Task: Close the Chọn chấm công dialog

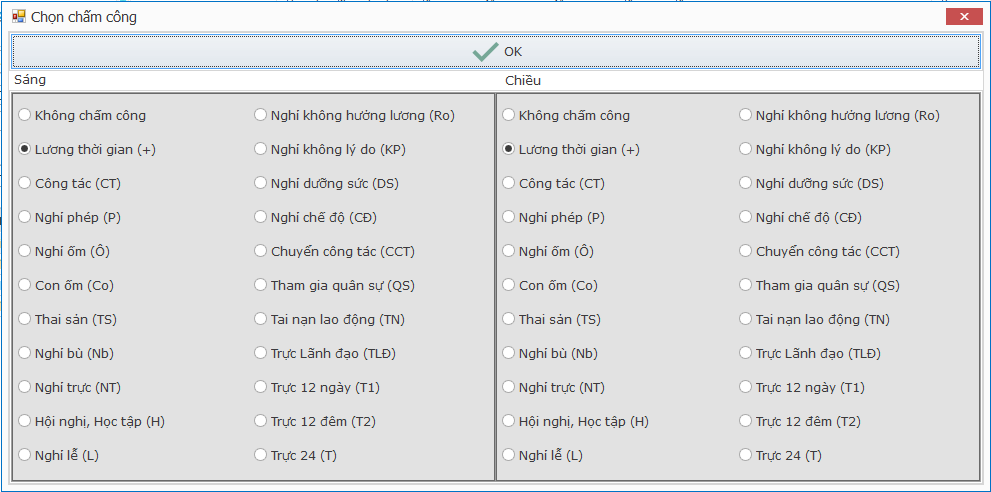Action: coord(964,17)
